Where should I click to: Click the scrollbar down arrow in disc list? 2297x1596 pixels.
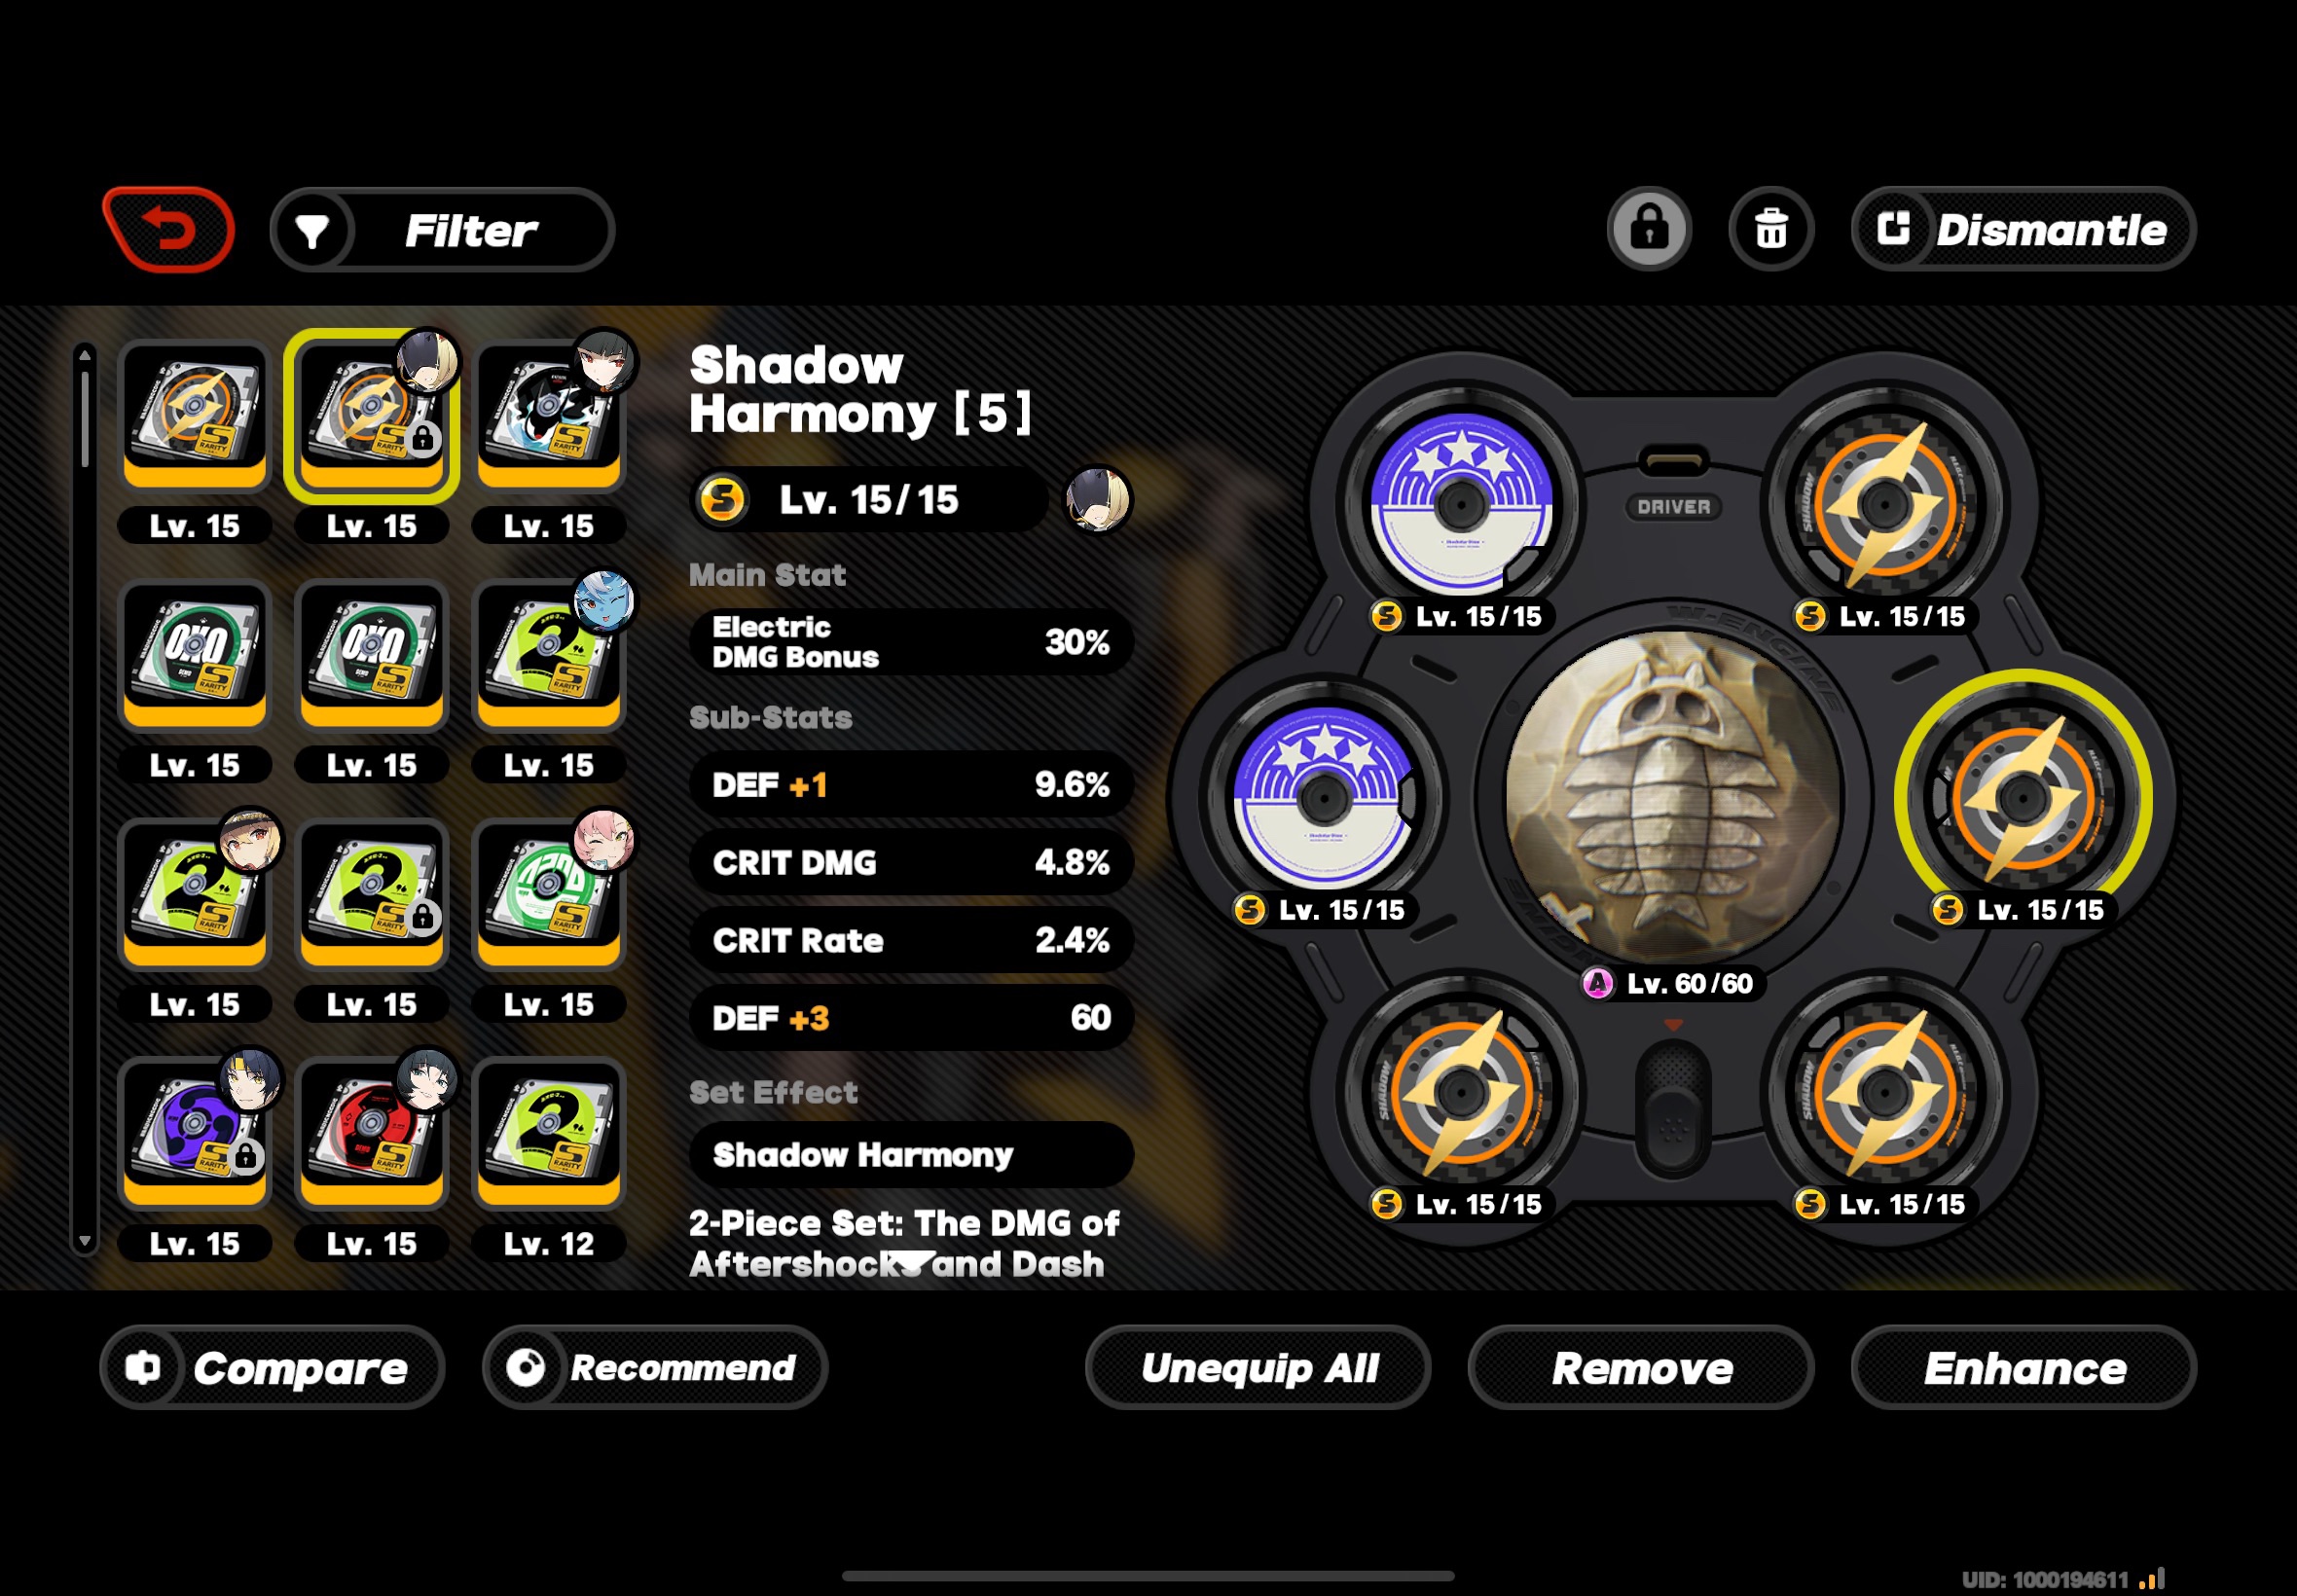[85, 1241]
